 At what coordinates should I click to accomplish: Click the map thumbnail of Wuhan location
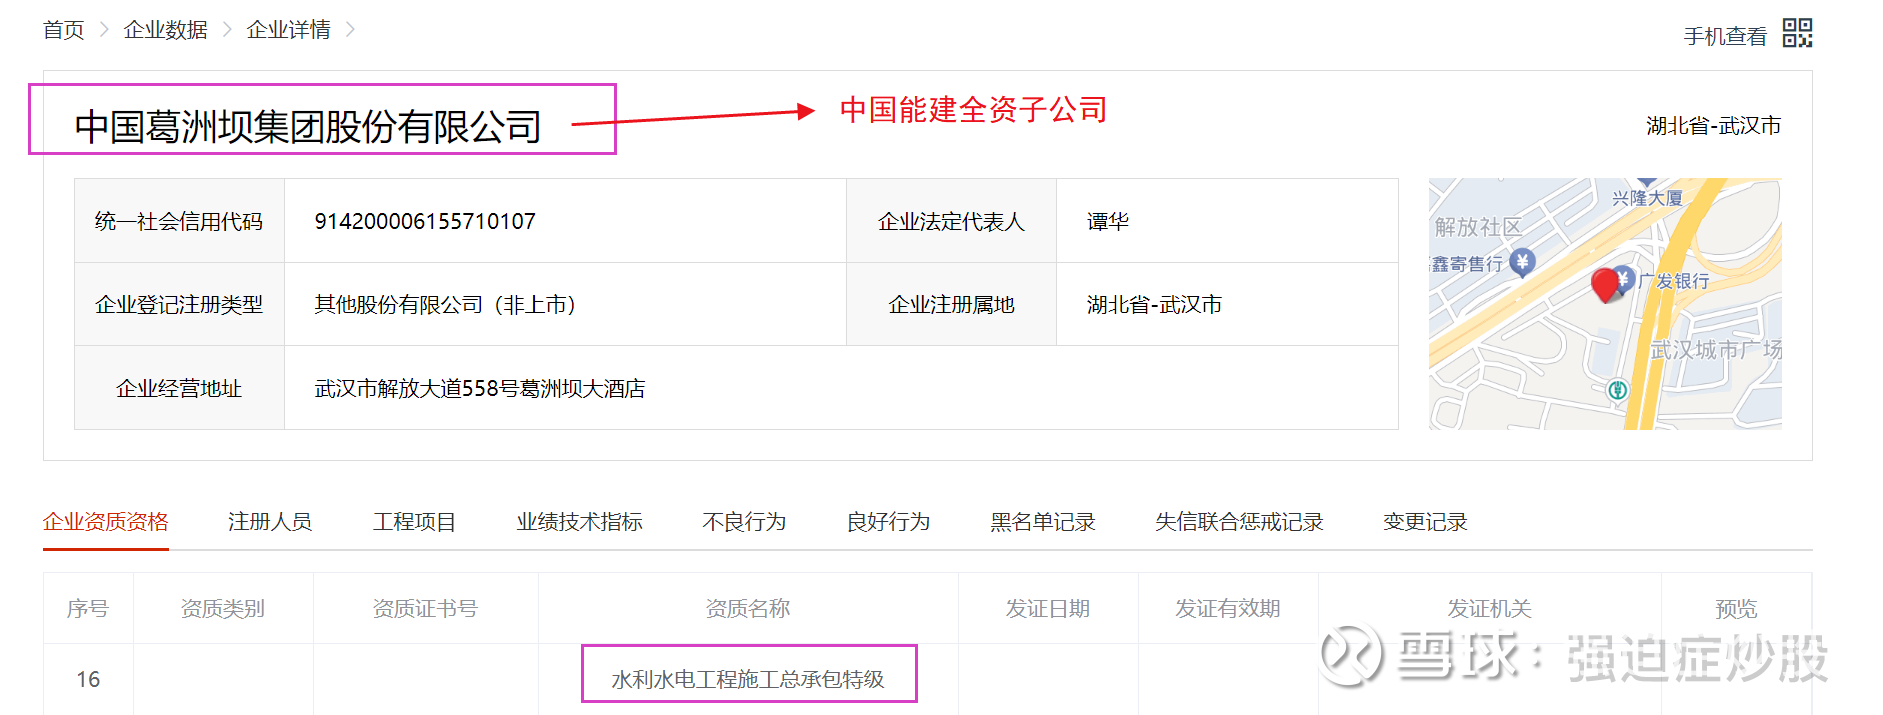pos(1605,304)
